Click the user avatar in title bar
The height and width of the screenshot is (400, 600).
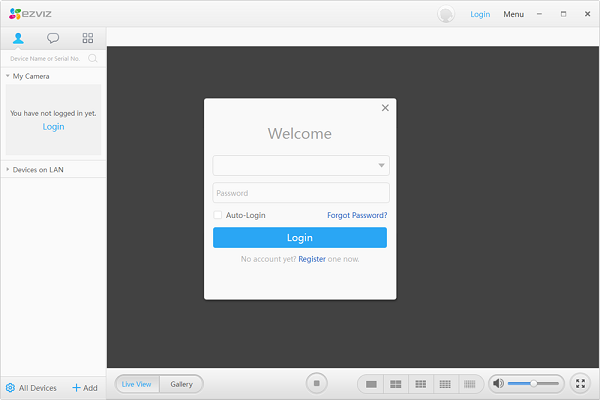click(x=446, y=14)
